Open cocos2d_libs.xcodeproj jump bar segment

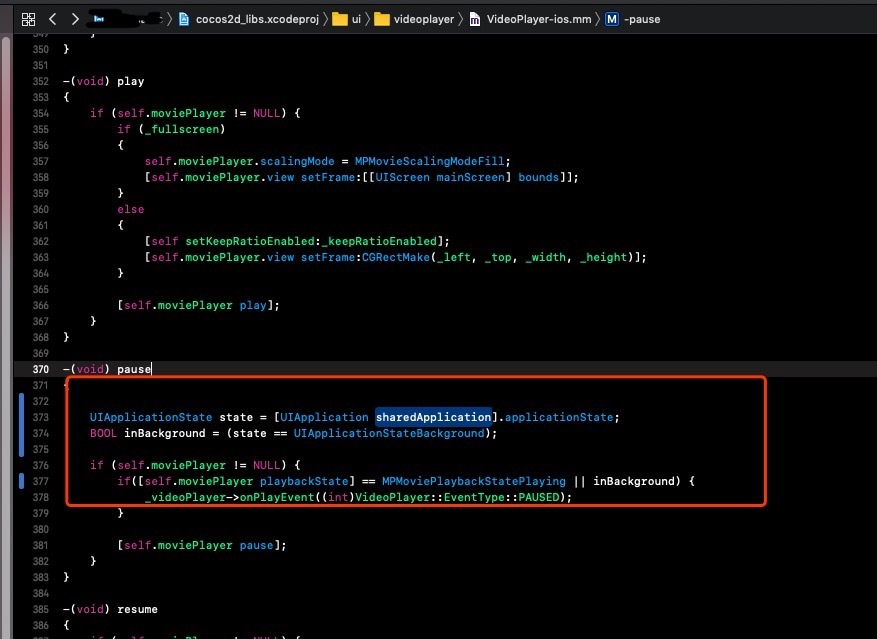coord(257,20)
